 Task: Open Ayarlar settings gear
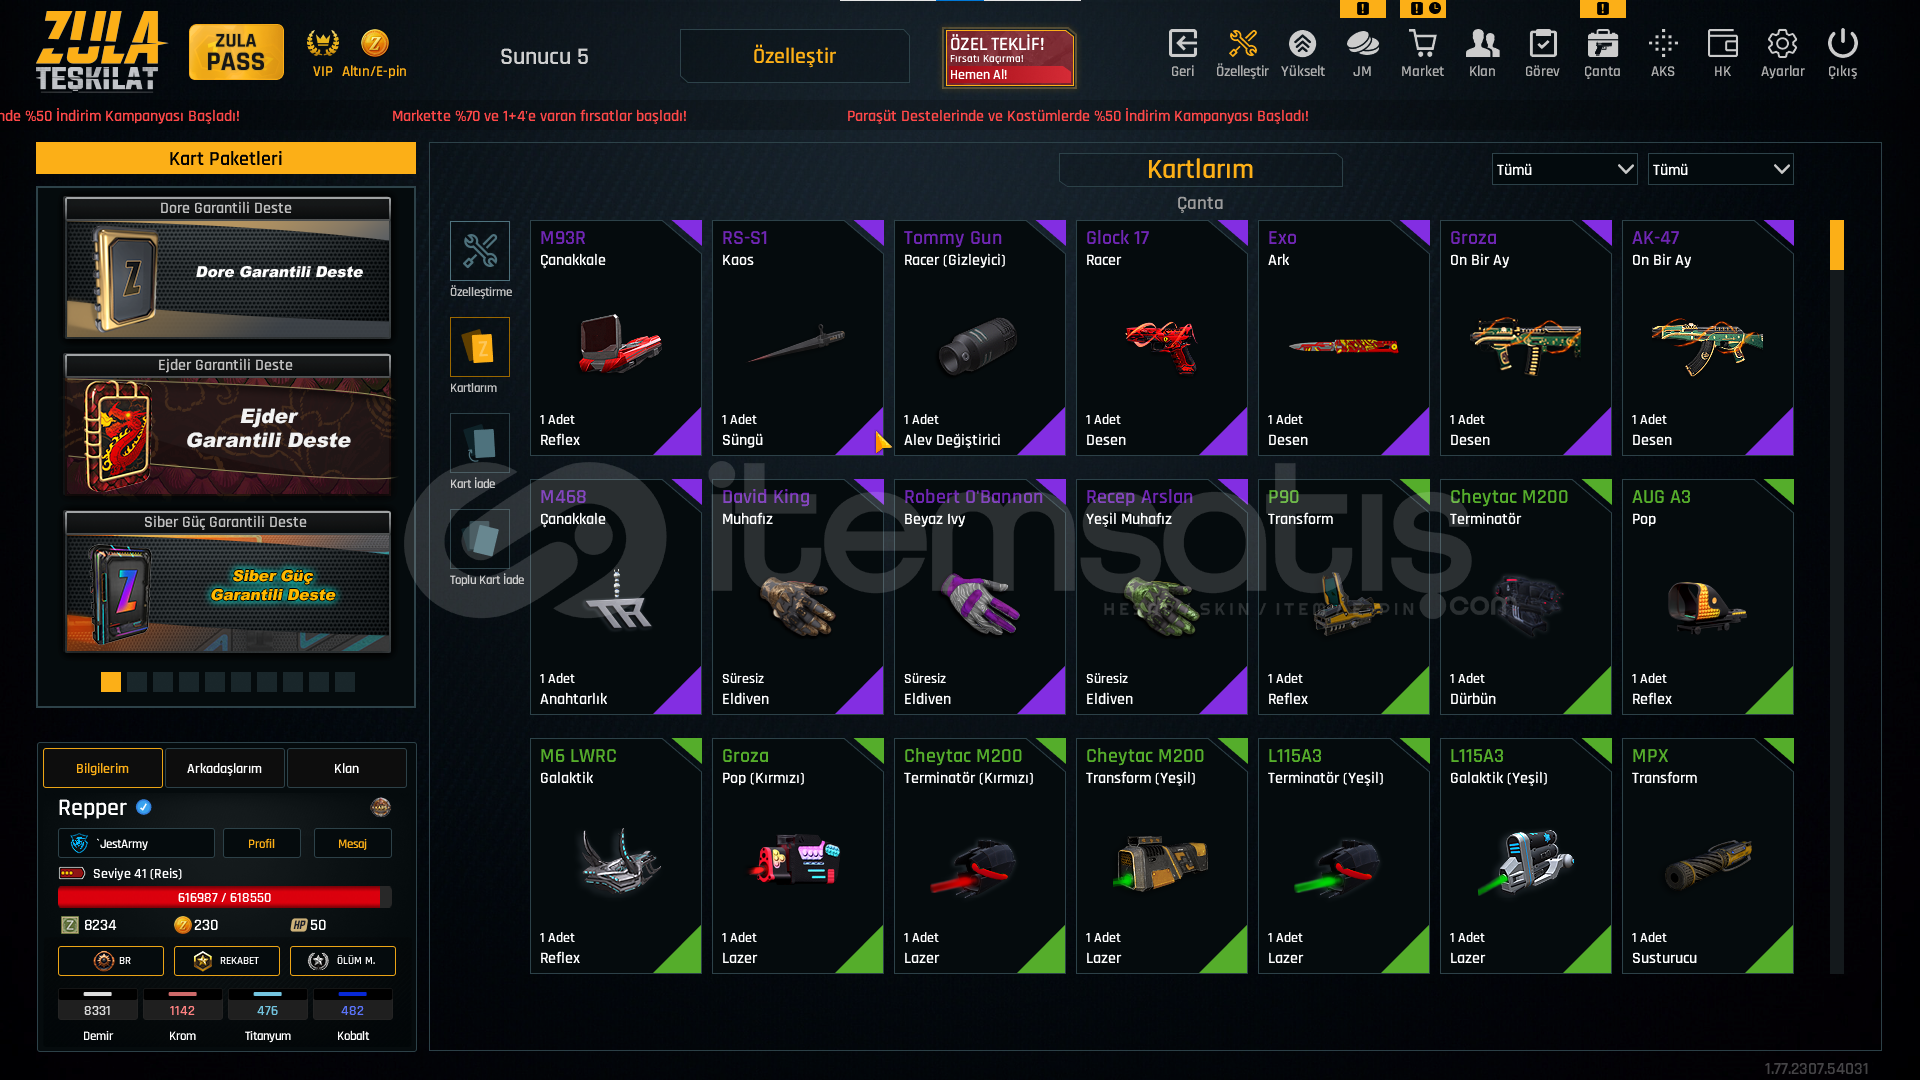pos(1782,44)
